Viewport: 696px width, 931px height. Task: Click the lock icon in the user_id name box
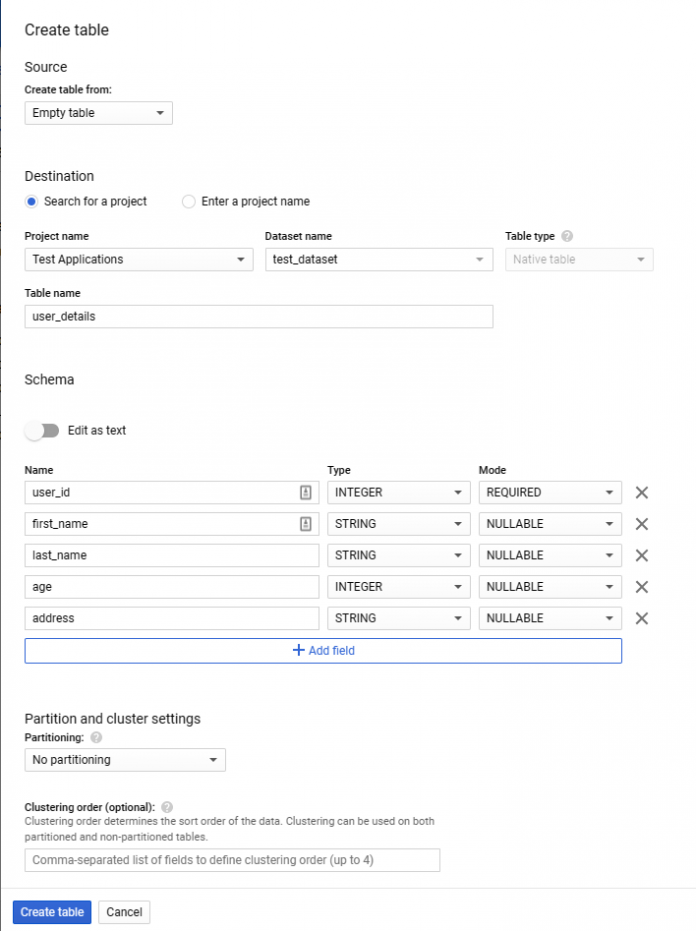coord(306,492)
